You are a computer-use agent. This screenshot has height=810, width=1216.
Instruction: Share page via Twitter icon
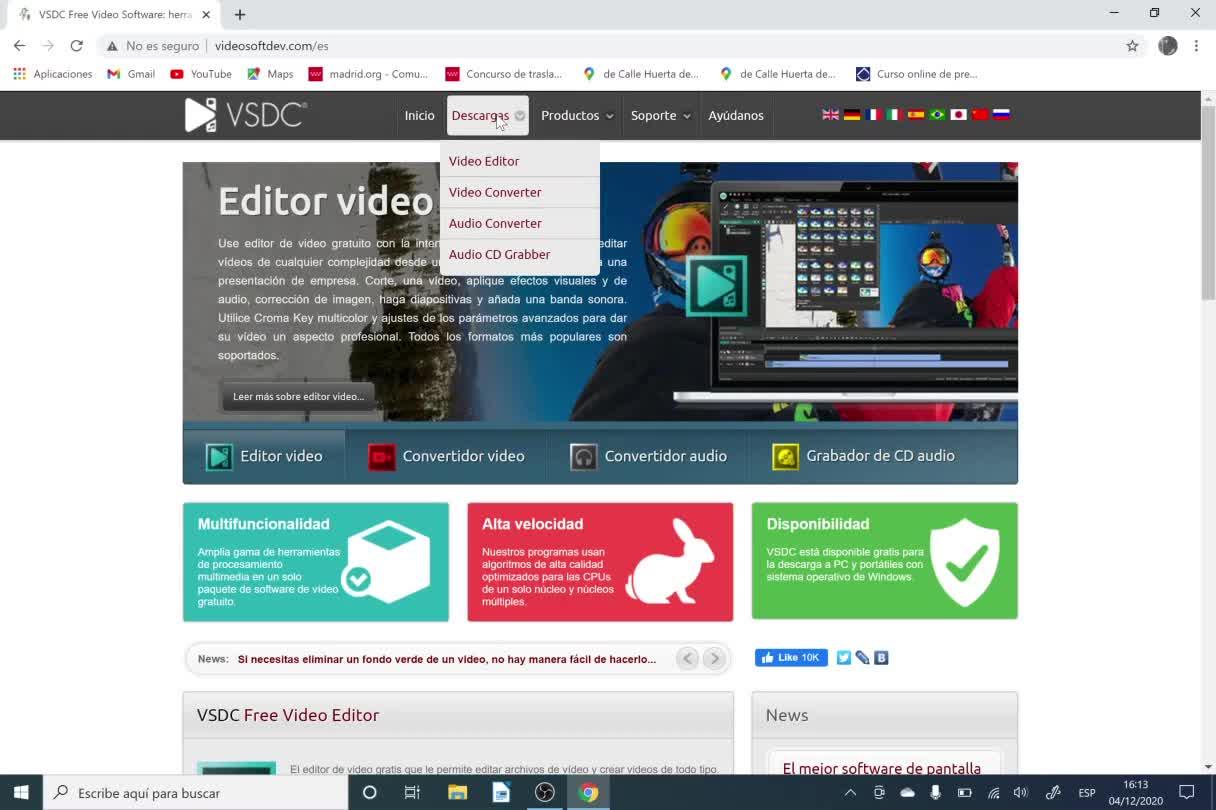pos(843,658)
